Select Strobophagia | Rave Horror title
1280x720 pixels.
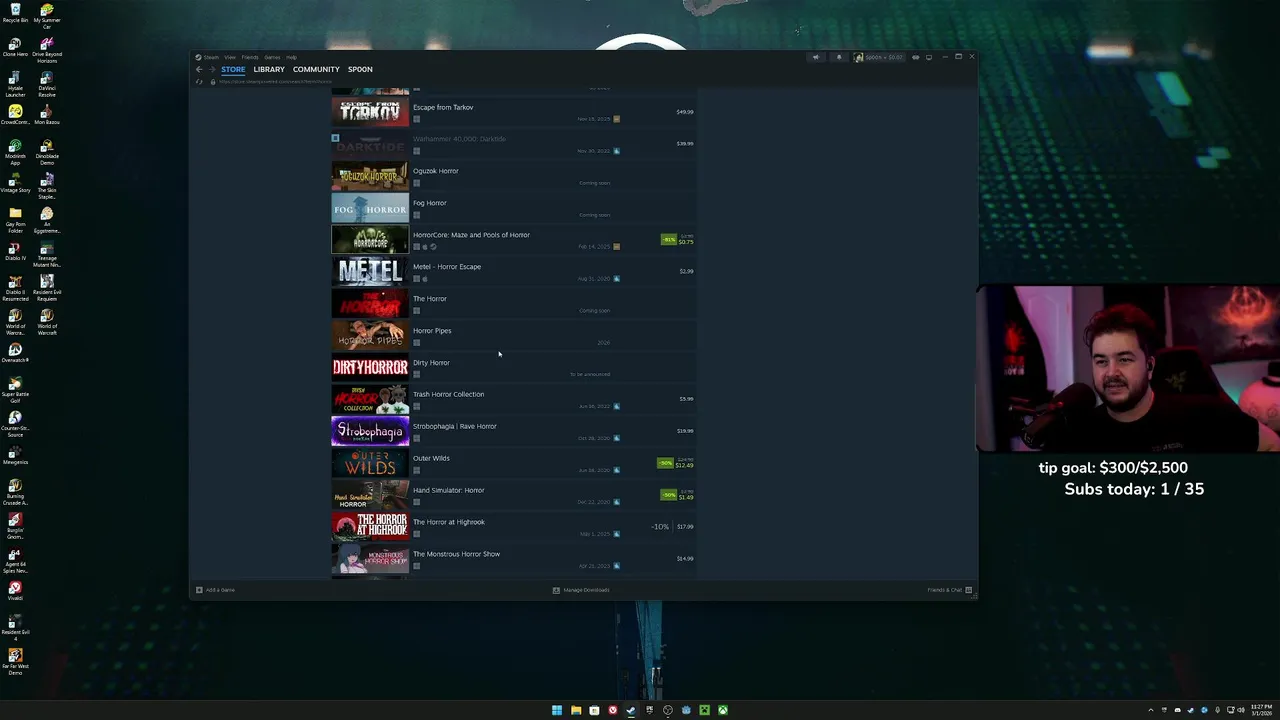[x=455, y=427]
